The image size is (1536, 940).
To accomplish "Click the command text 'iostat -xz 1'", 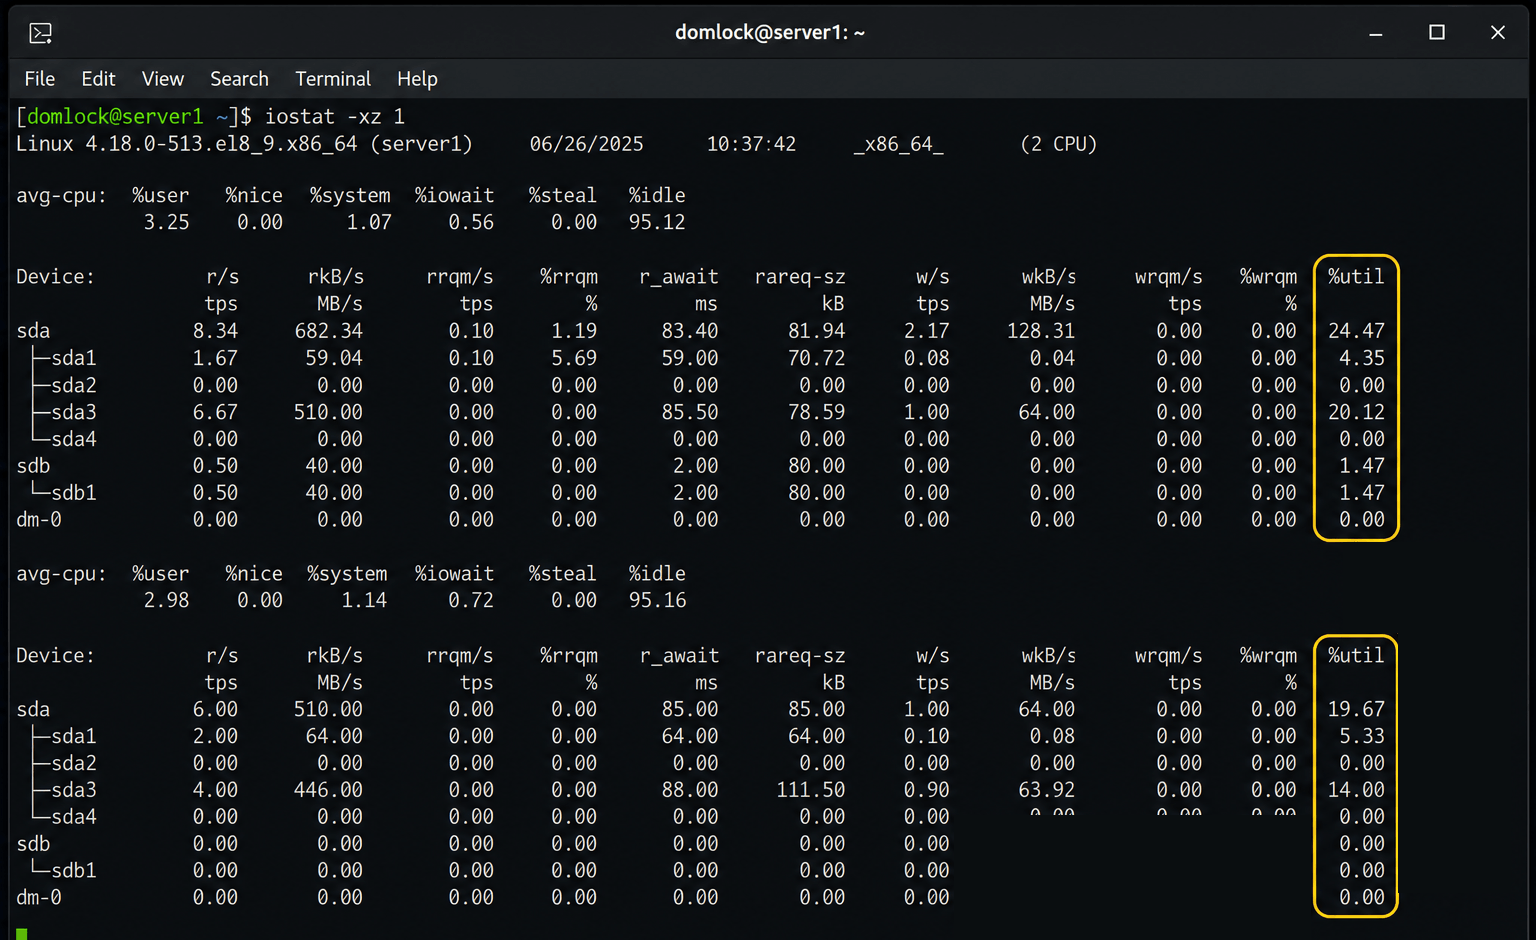I will 335,117.
